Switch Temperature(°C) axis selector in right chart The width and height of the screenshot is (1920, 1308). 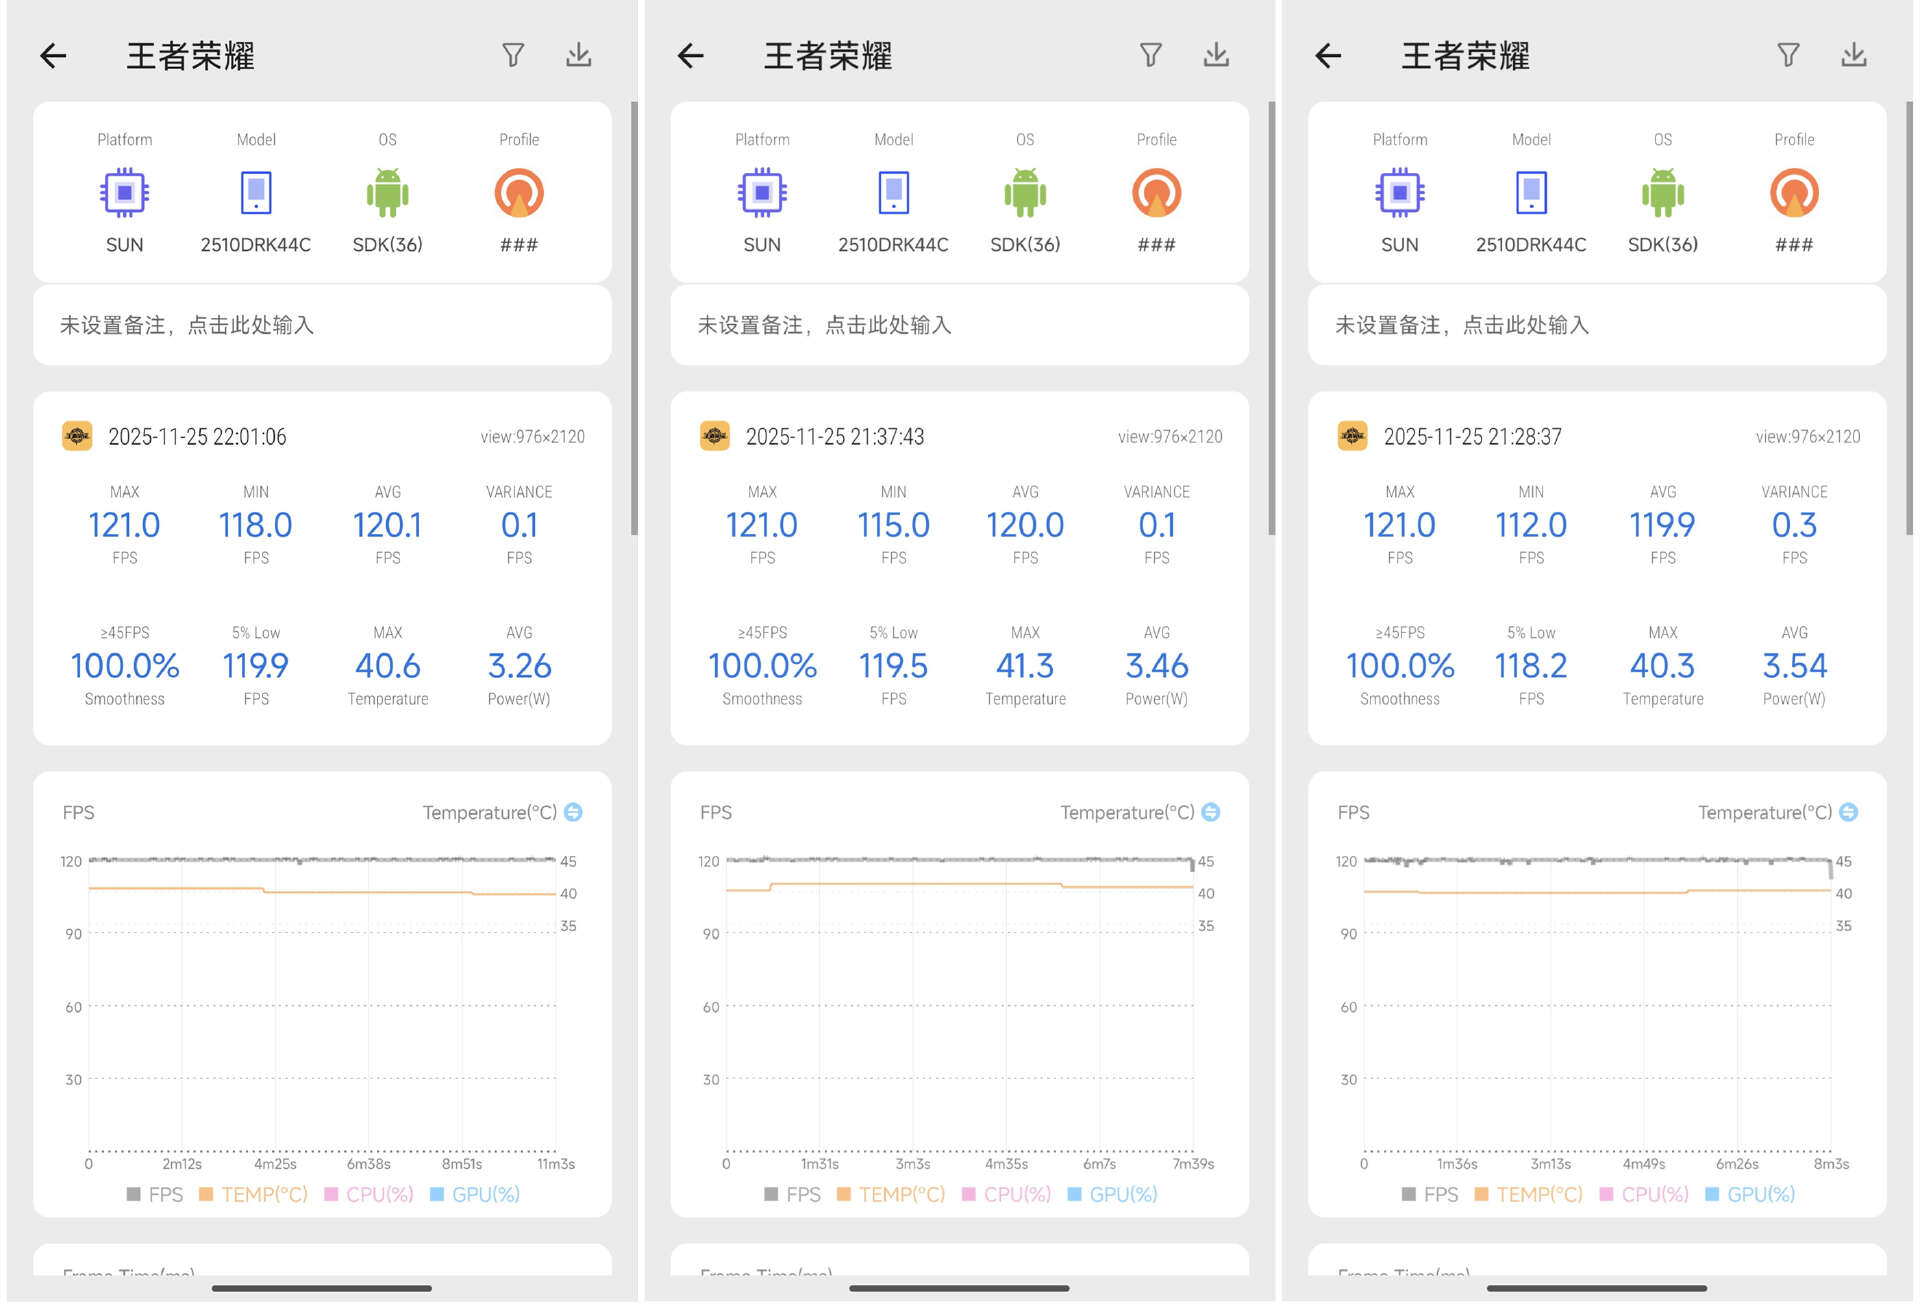(1848, 812)
